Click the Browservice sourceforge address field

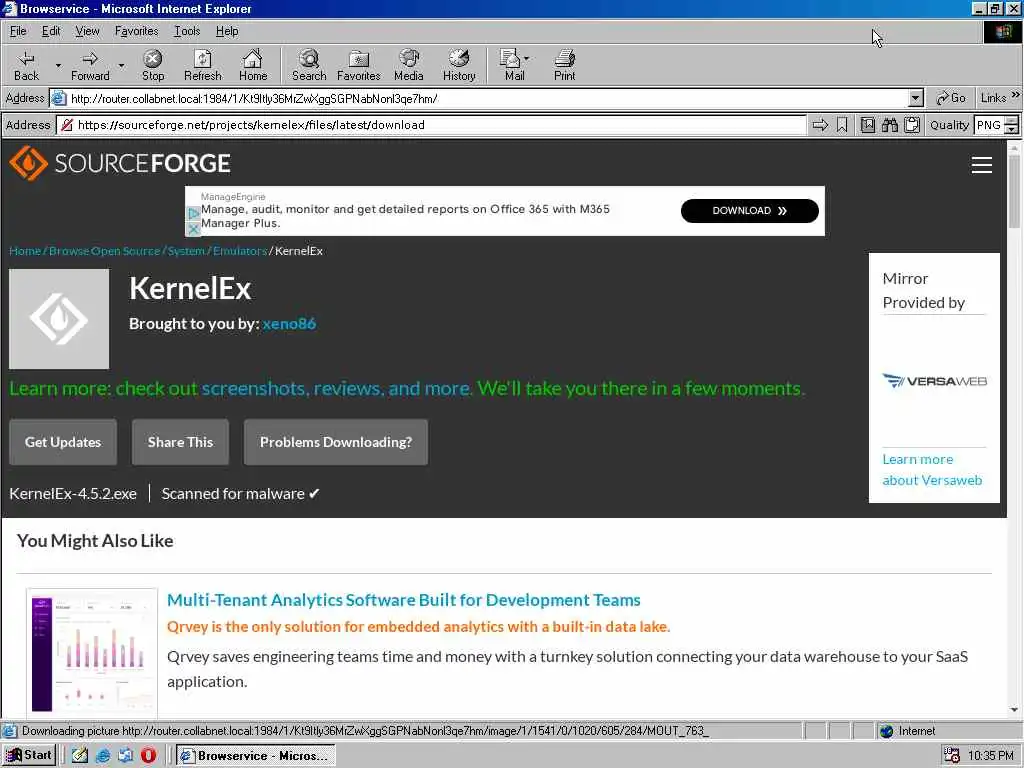pos(432,125)
